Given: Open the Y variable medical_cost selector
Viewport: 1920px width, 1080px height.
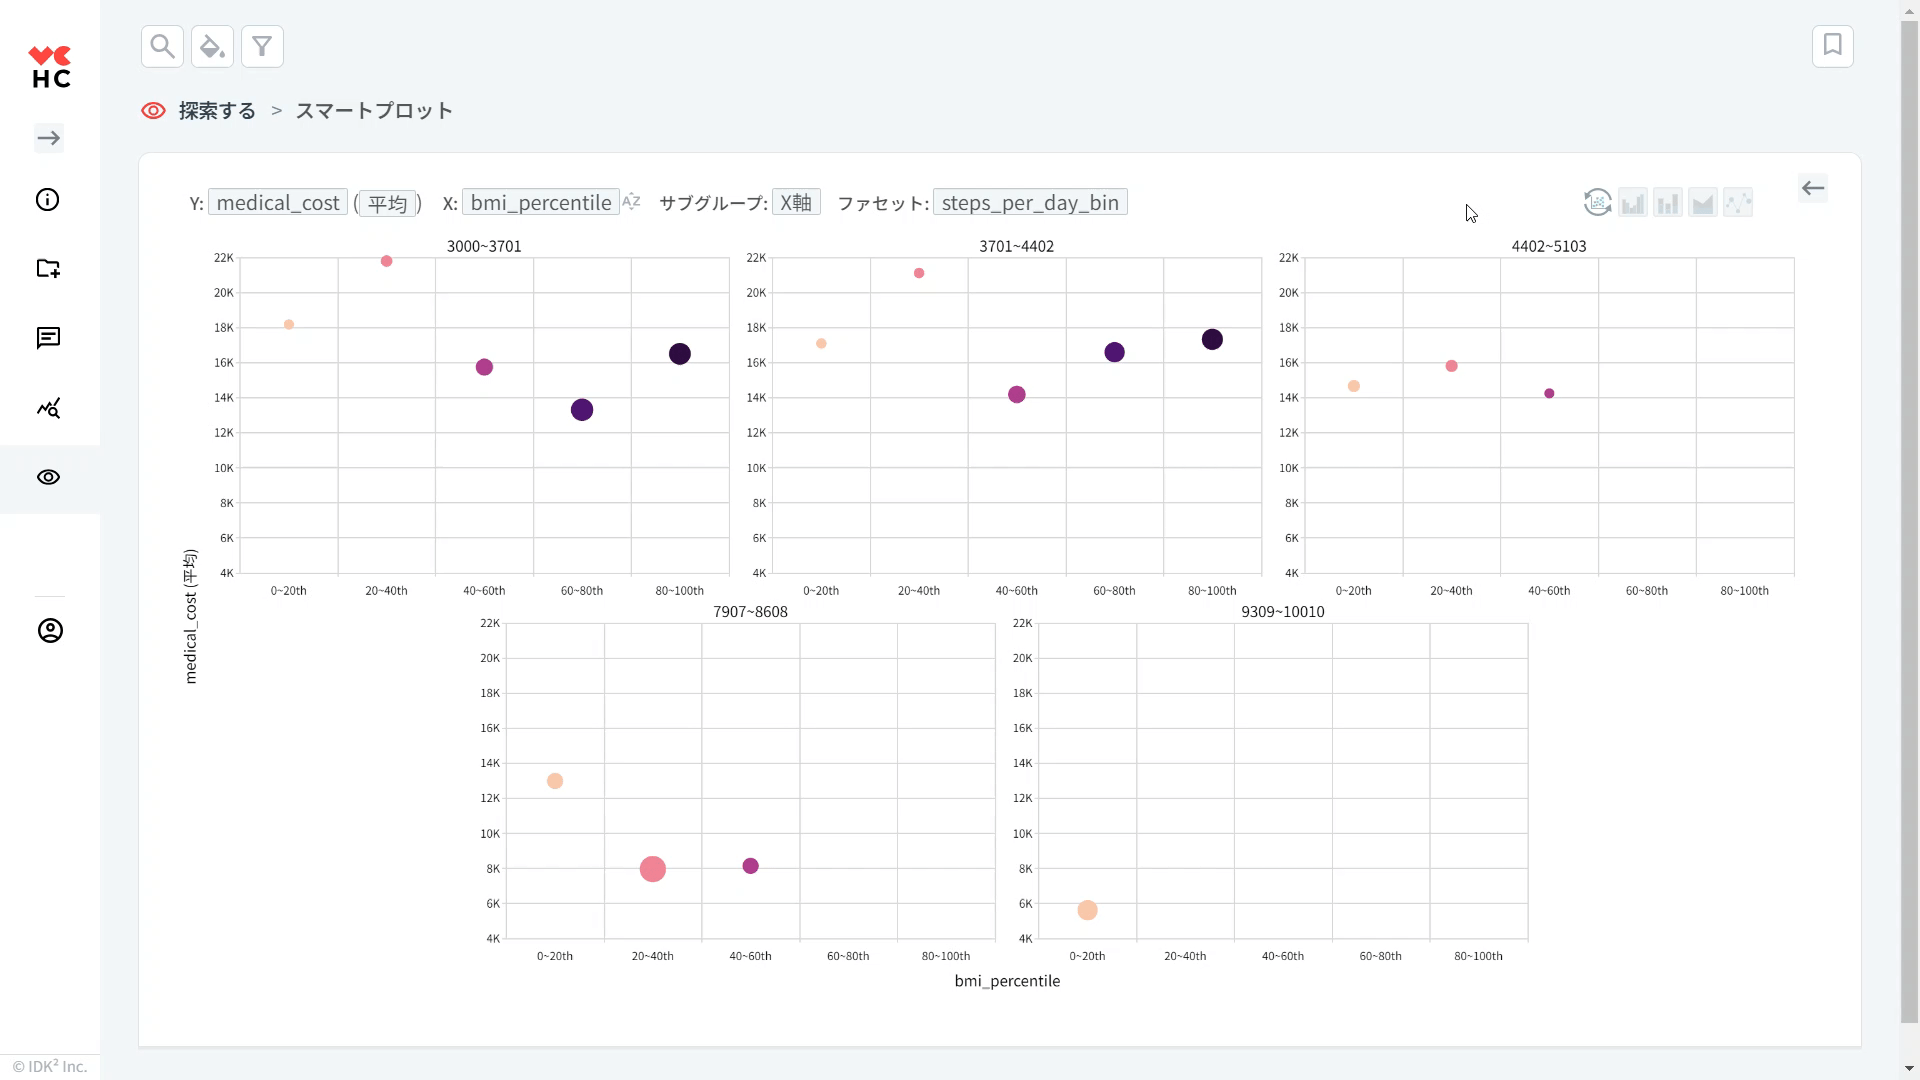Looking at the screenshot, I should click(278, 203).
